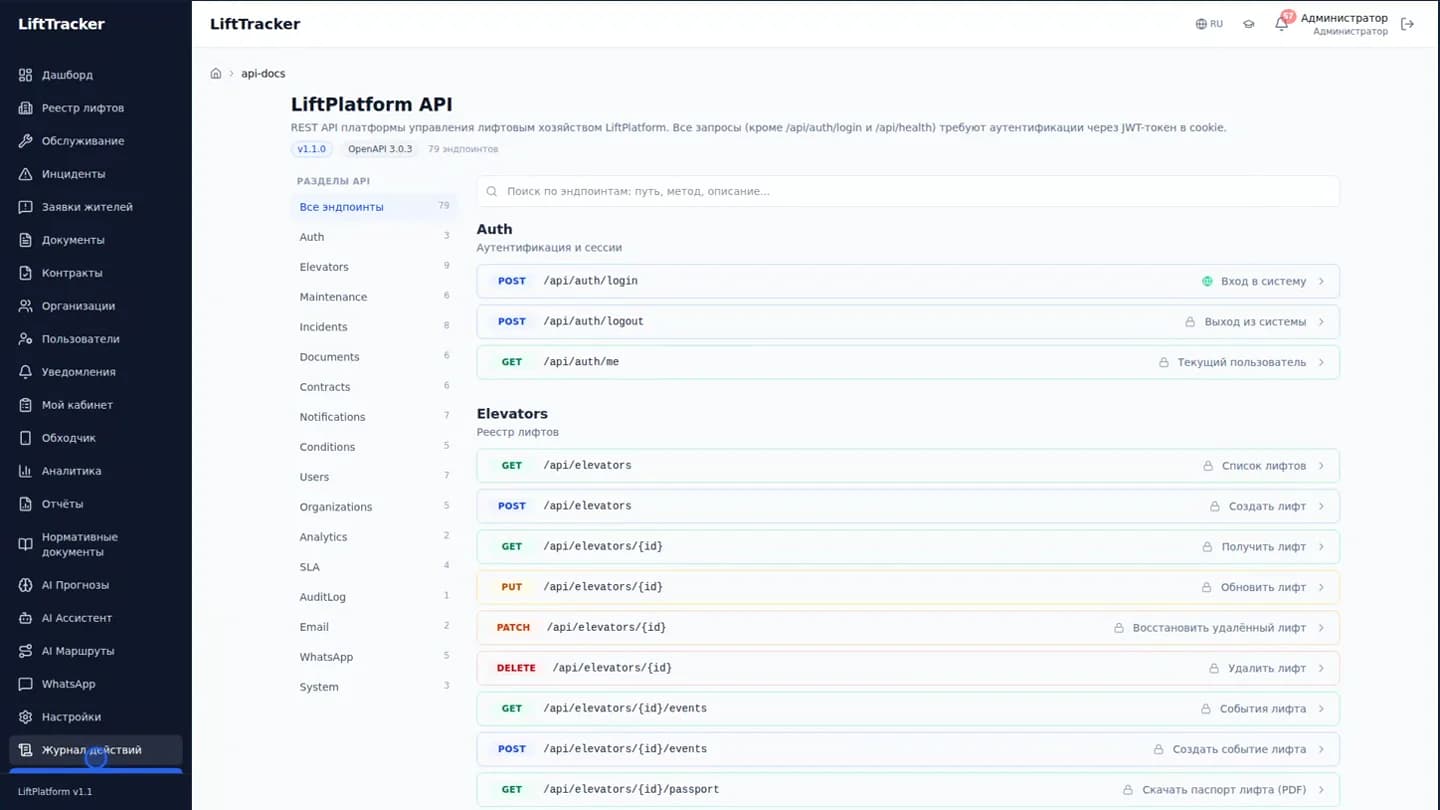1440x810 pixels.
Task: Click the AI Ассистент chat icon
Action: [26, 618]
